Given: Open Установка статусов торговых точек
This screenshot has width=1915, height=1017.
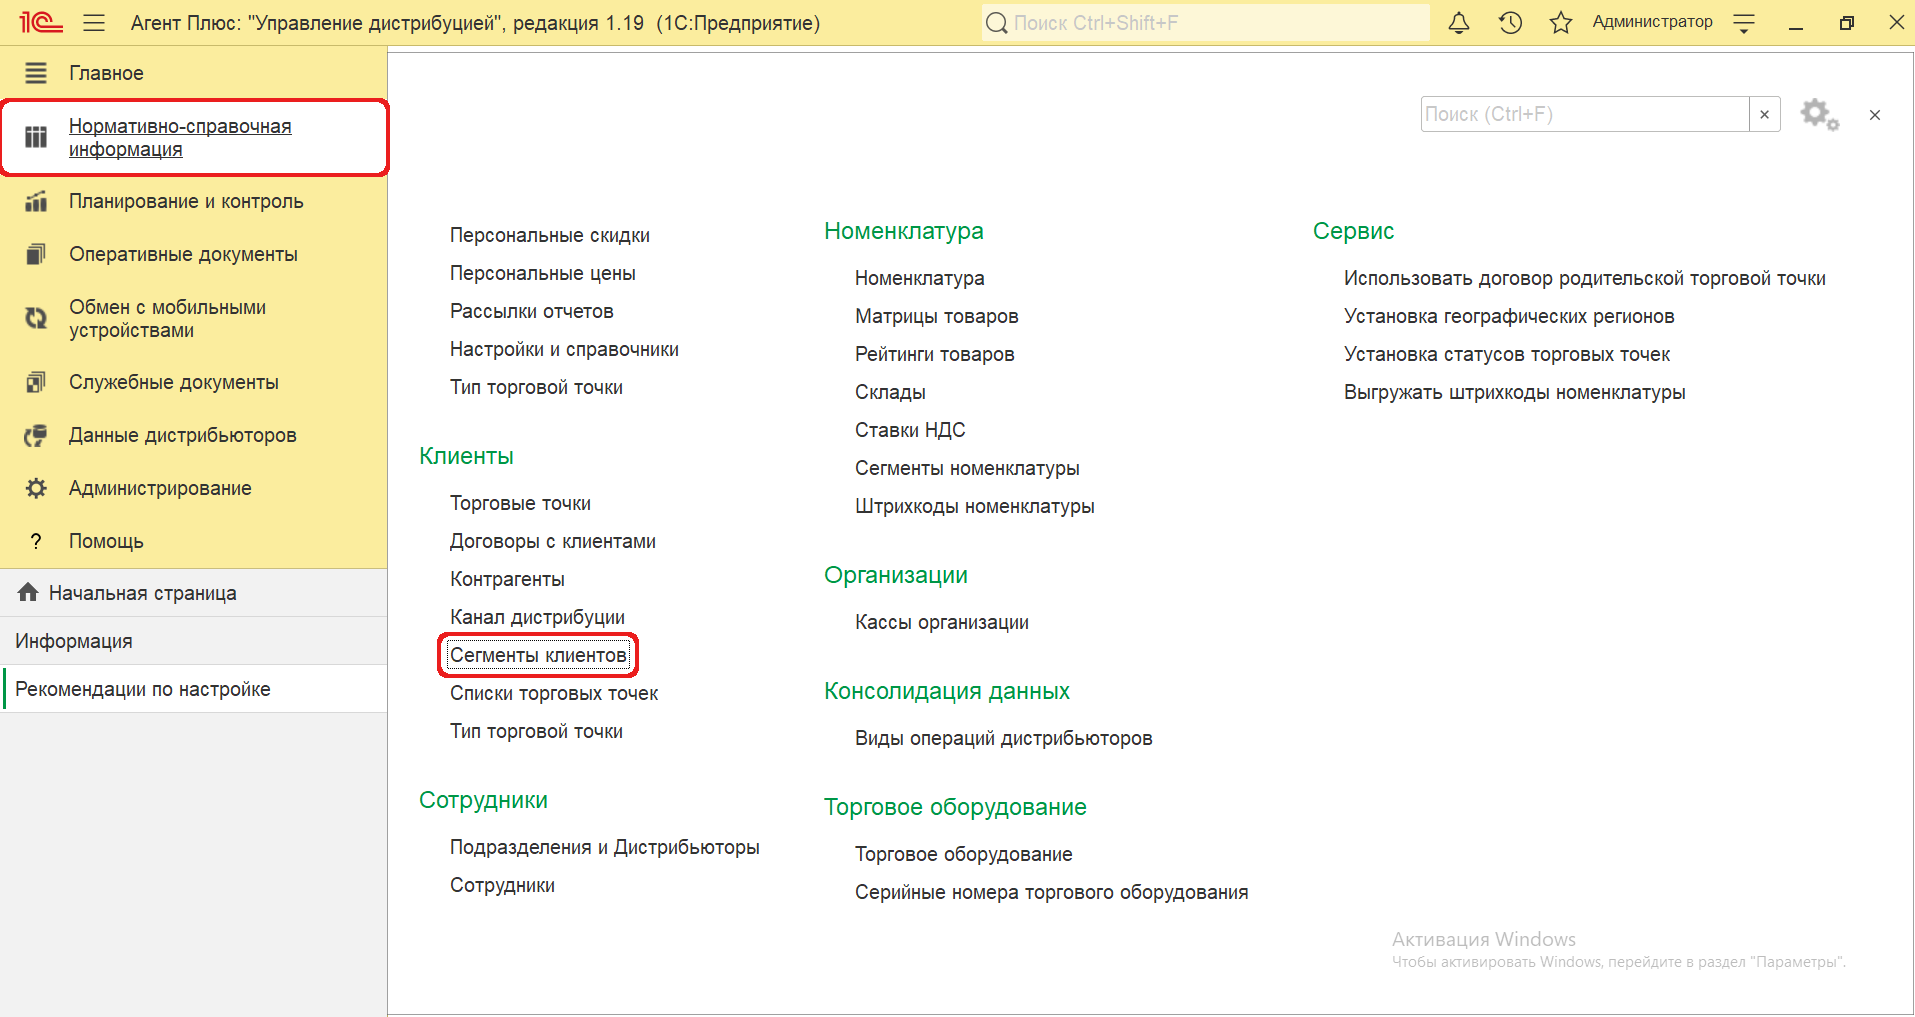Looking at the screenshot, I should pos(1507,354).
